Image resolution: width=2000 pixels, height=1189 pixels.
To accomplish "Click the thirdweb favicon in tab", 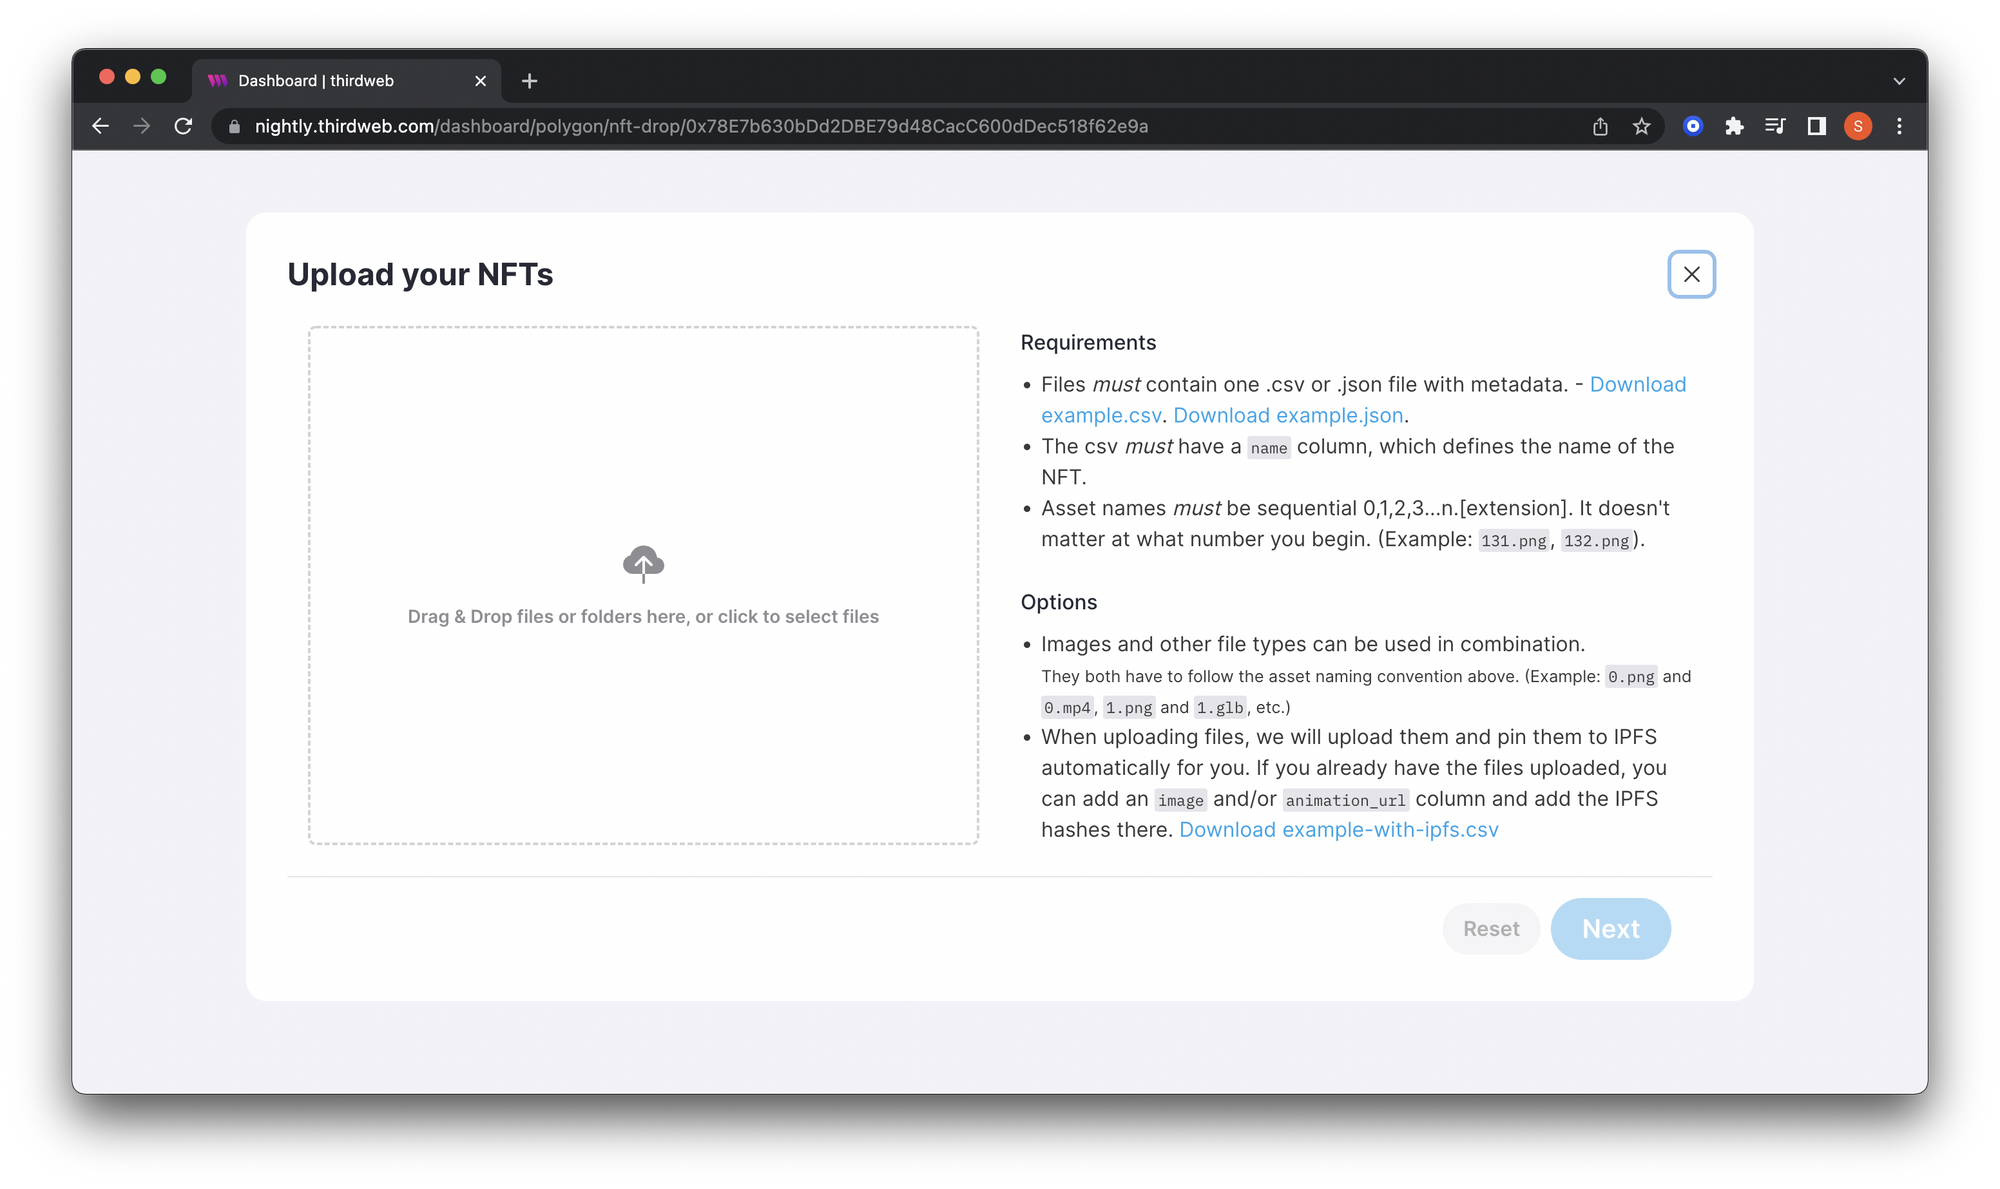I will pos(217,81).
